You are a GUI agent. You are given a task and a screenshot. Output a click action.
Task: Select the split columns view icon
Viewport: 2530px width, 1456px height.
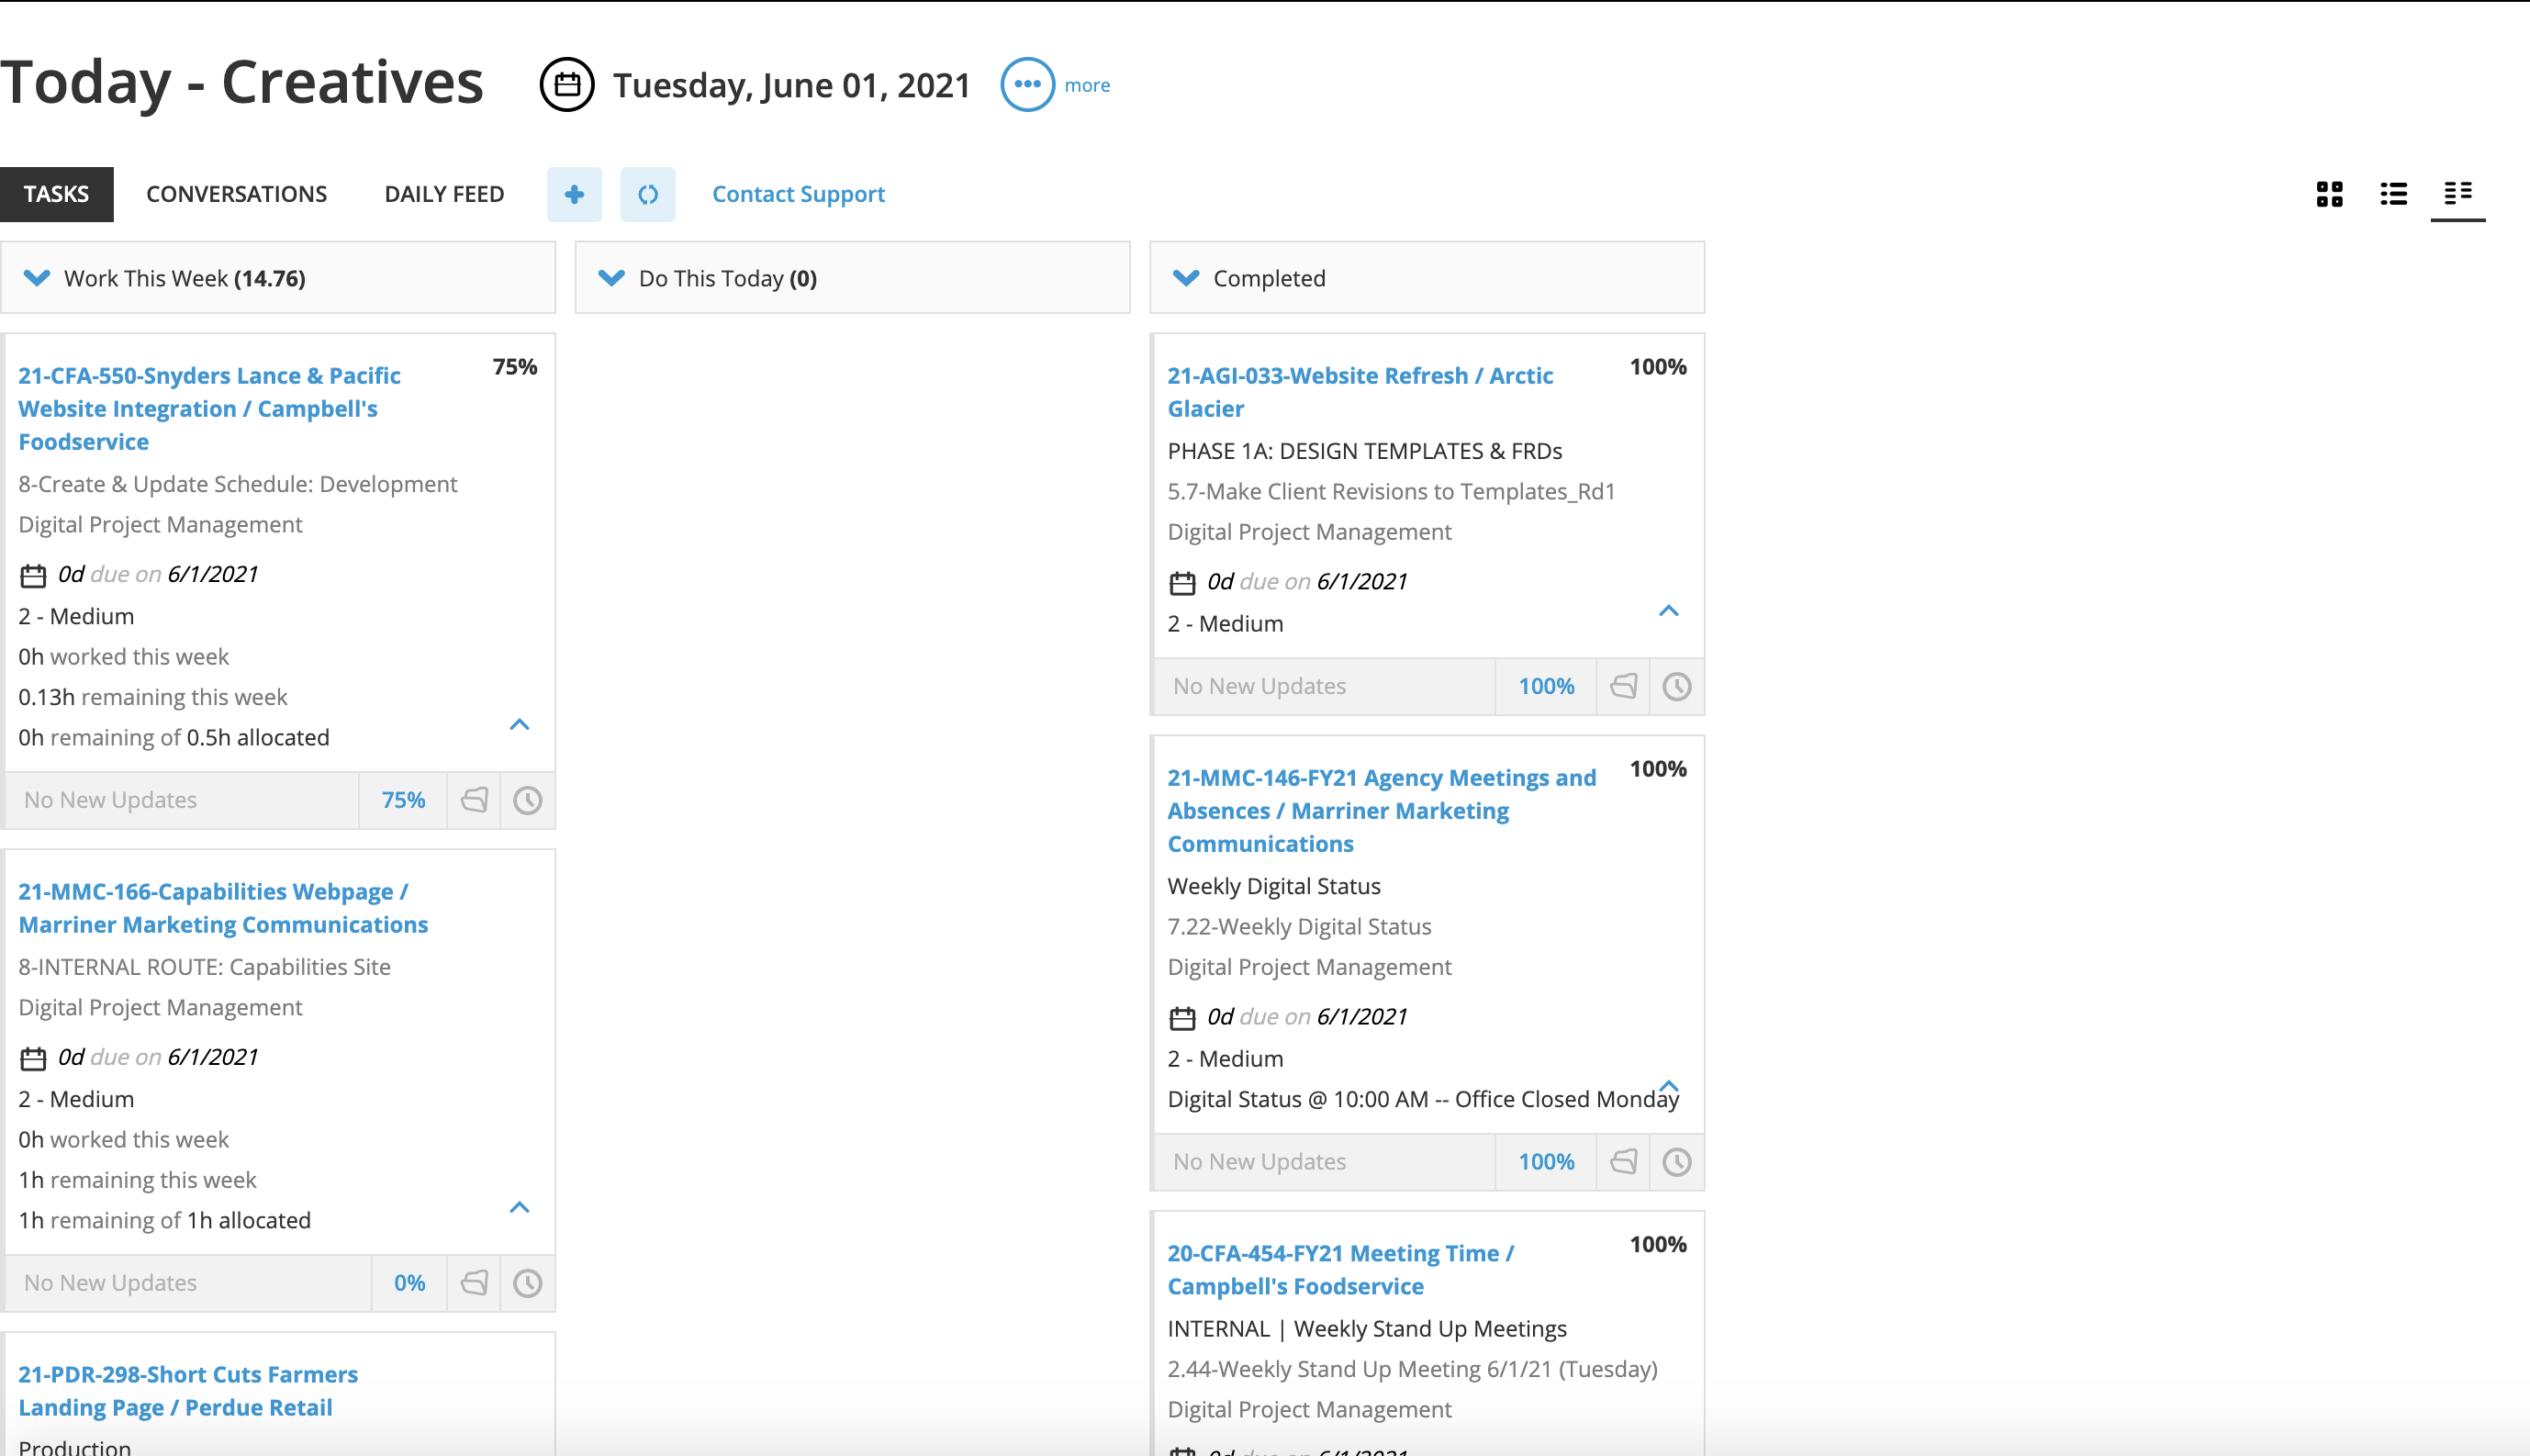2457,192
